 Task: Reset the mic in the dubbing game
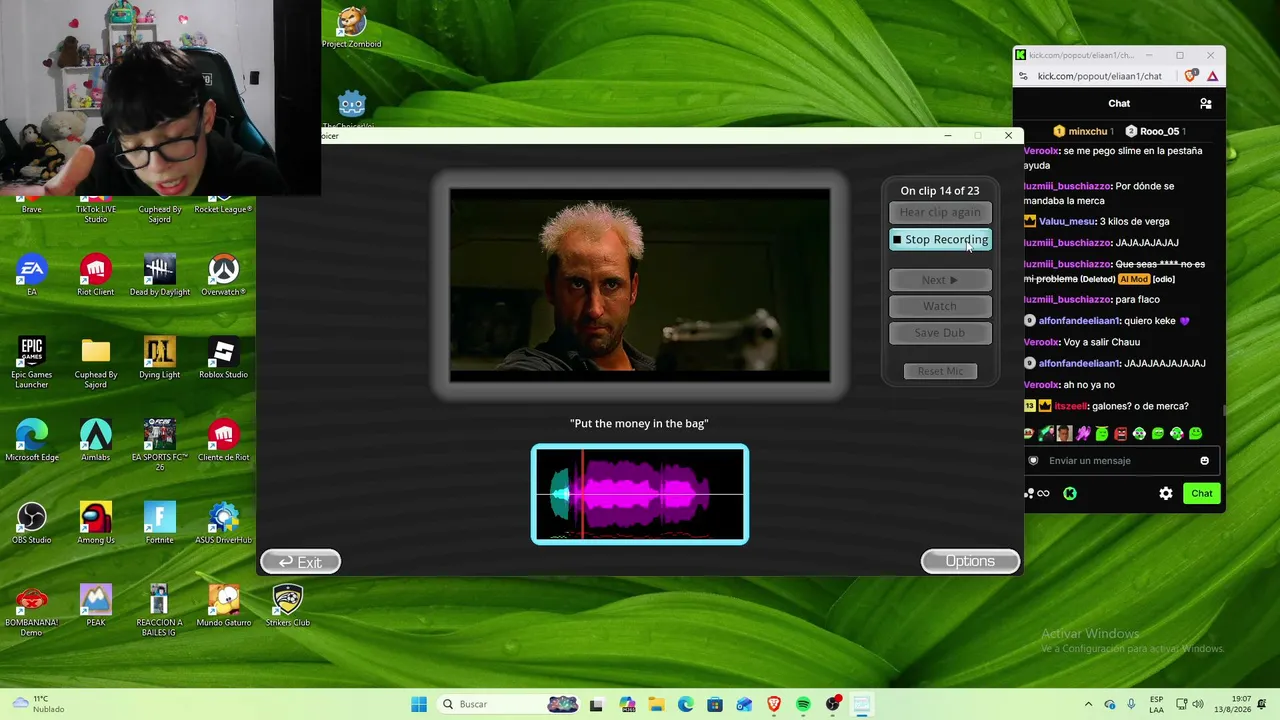940,371
